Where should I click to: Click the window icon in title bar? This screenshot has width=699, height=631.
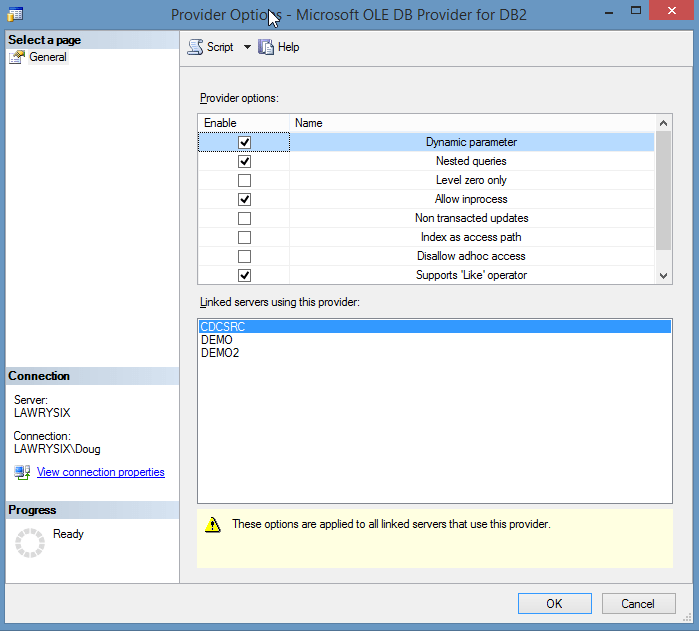[14, 14]
